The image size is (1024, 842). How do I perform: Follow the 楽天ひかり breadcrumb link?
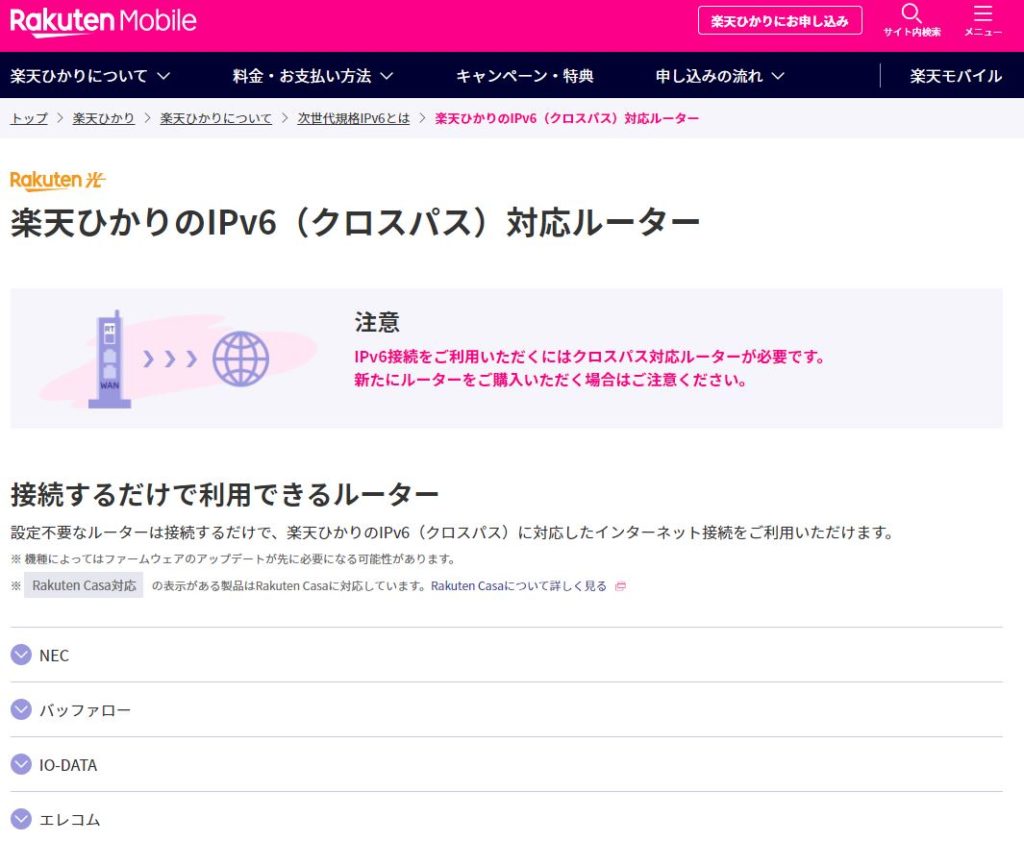point(103,118)
